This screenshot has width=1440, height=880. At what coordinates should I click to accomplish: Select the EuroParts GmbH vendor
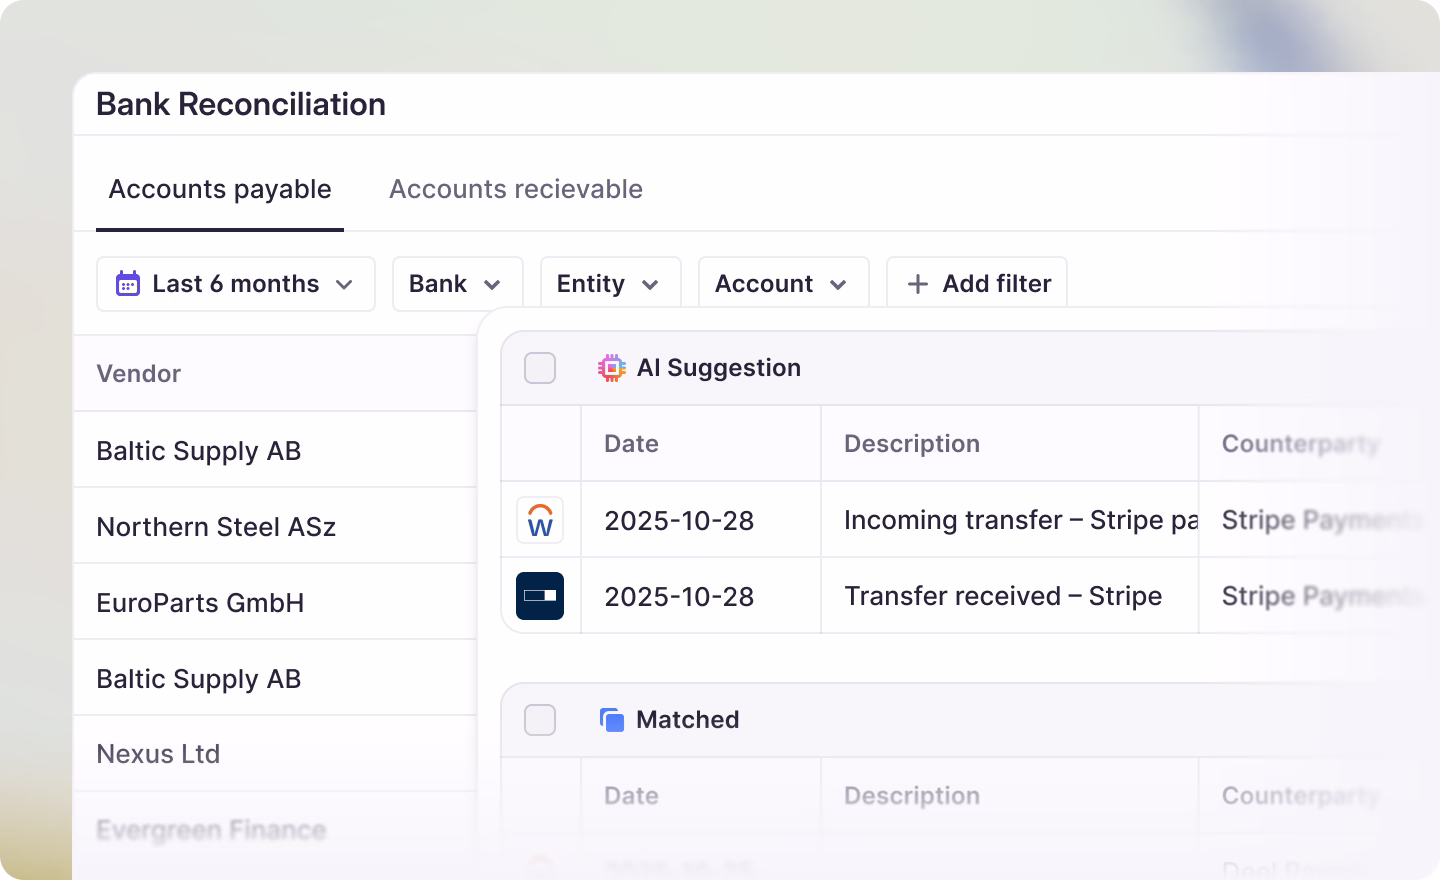275,602
